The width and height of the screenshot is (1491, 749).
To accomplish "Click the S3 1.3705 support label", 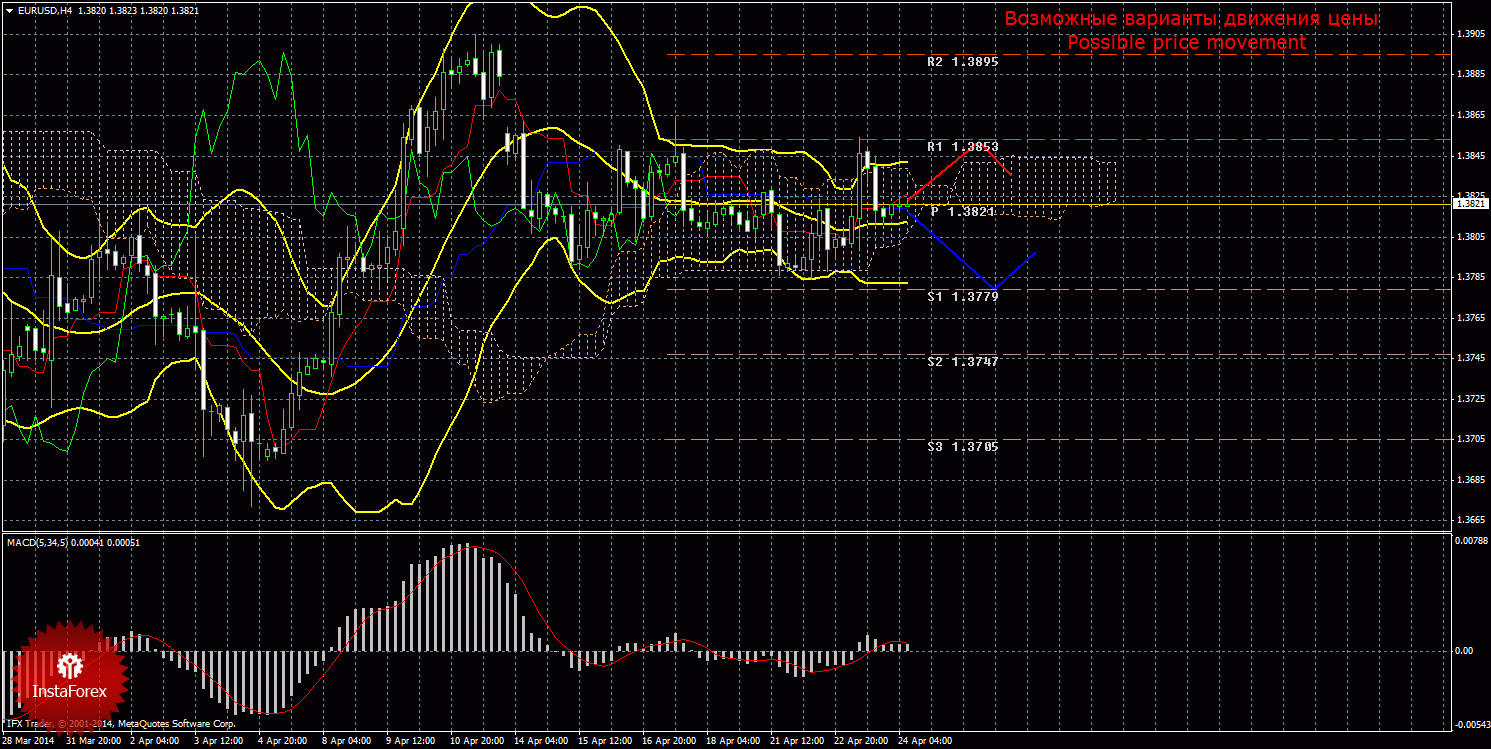I will (962, 447).
